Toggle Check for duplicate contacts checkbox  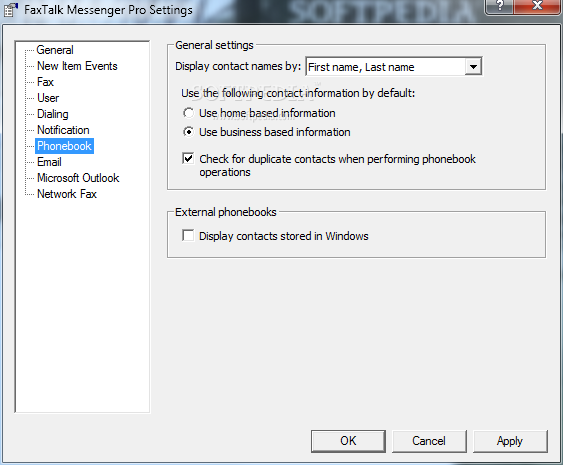188,158
